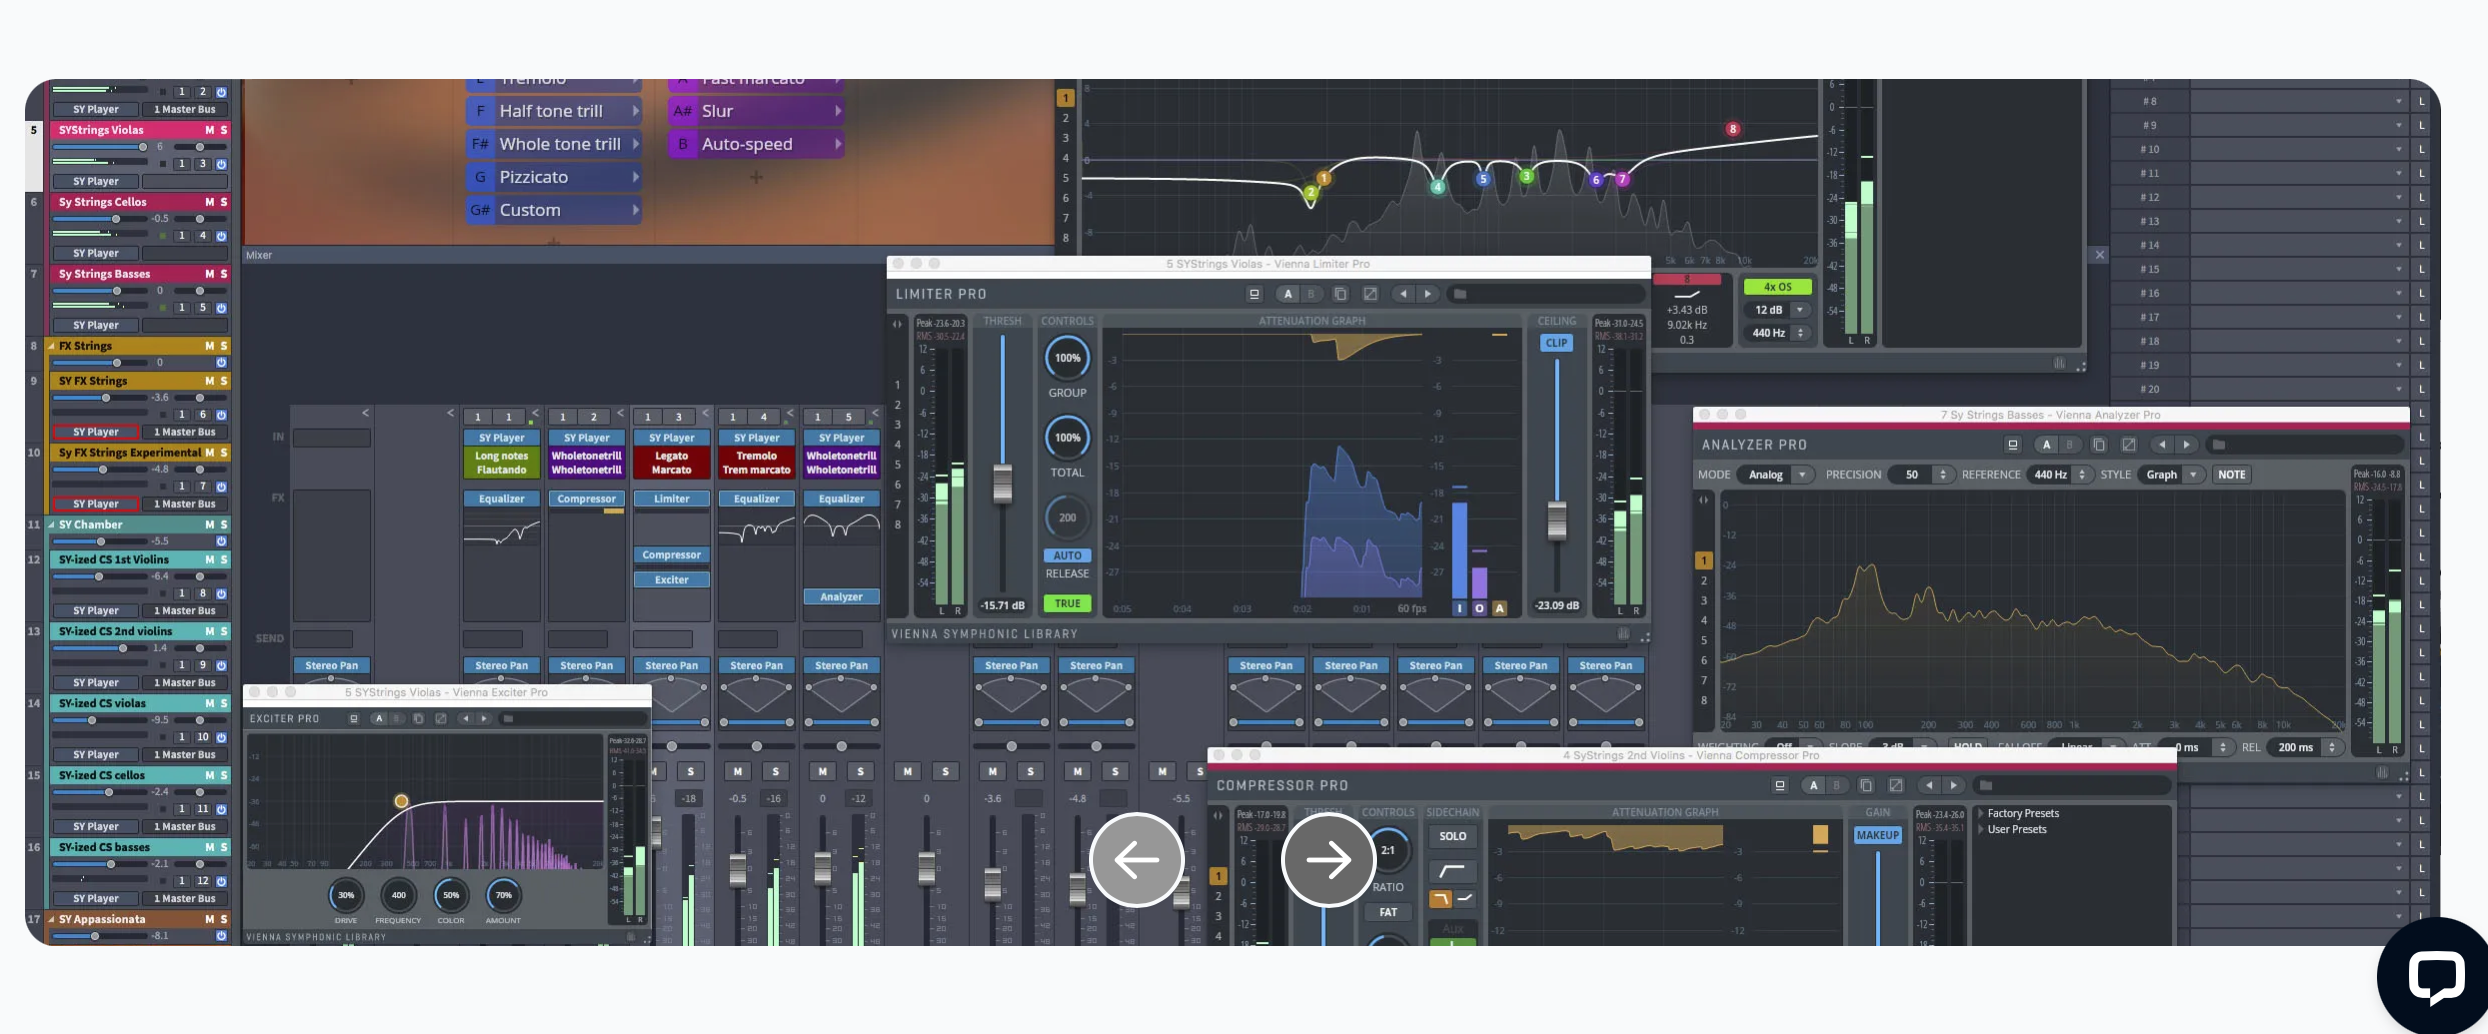Toggle input graph I button in Limiter
Image resolution: width=2488 pixels, height=1034 pixels.
click(x=1459, y=609)
